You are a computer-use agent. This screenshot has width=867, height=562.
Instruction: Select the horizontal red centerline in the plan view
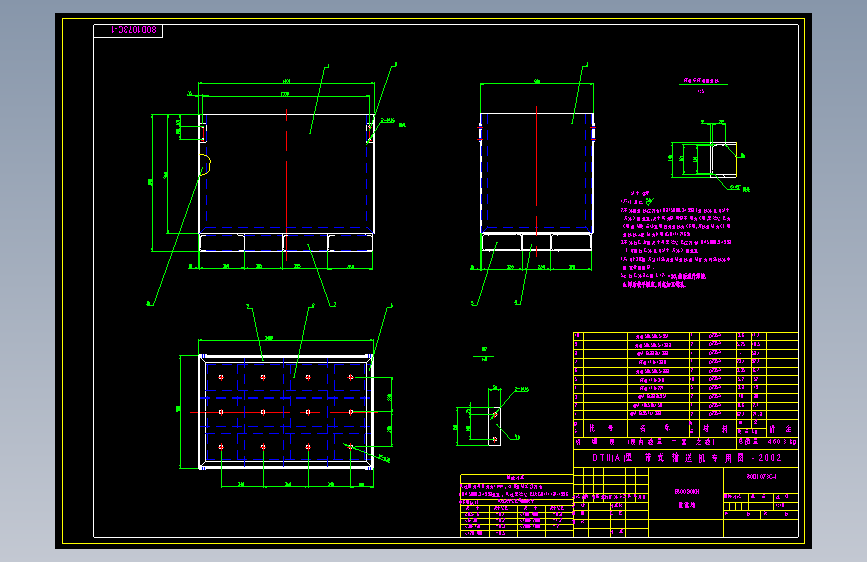click(284, 412)
